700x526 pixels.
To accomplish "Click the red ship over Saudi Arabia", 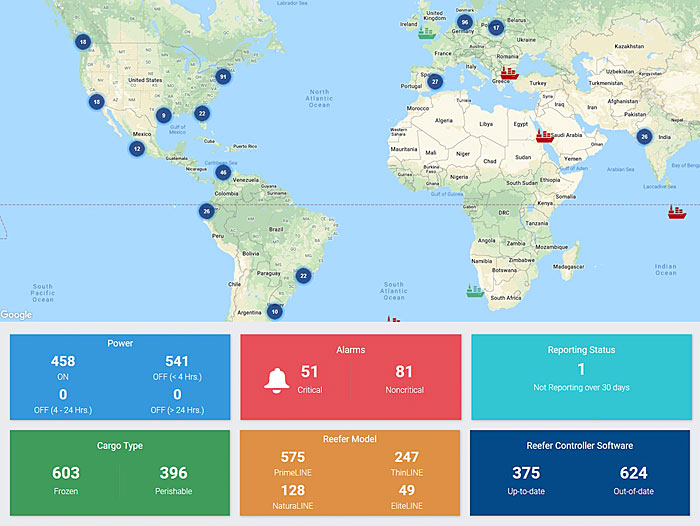I will coord(545,136).
